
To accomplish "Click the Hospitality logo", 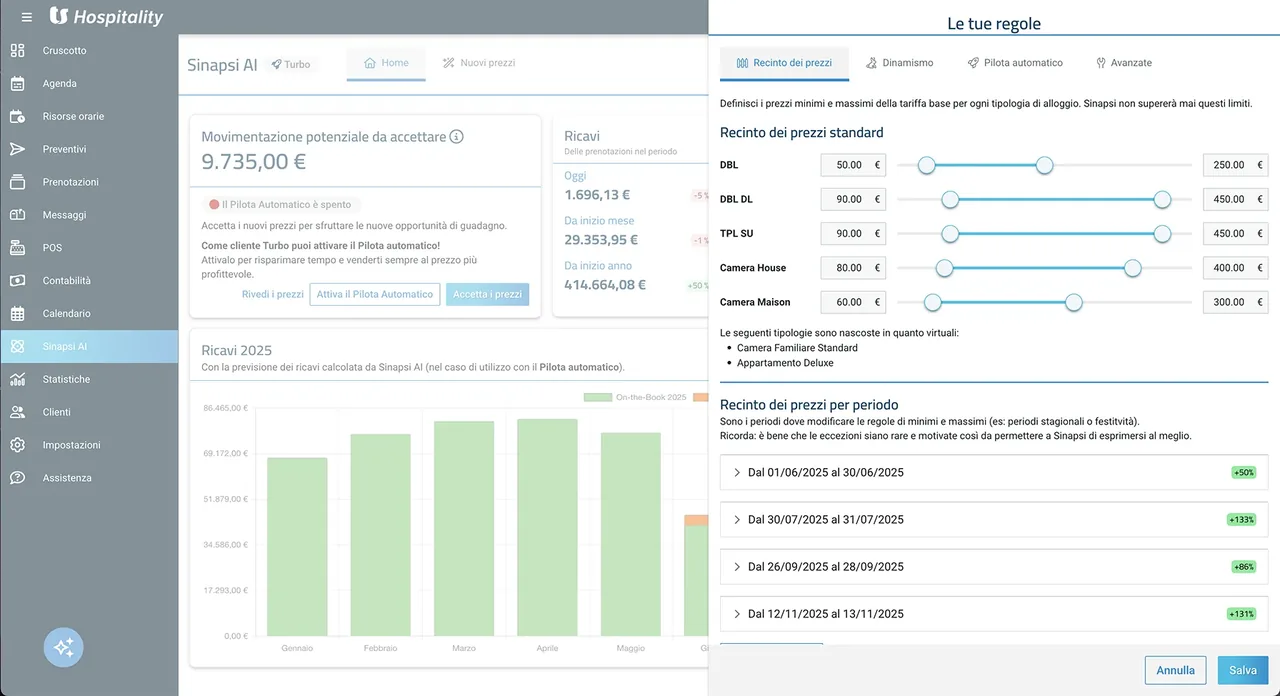I will click(105, 17).
